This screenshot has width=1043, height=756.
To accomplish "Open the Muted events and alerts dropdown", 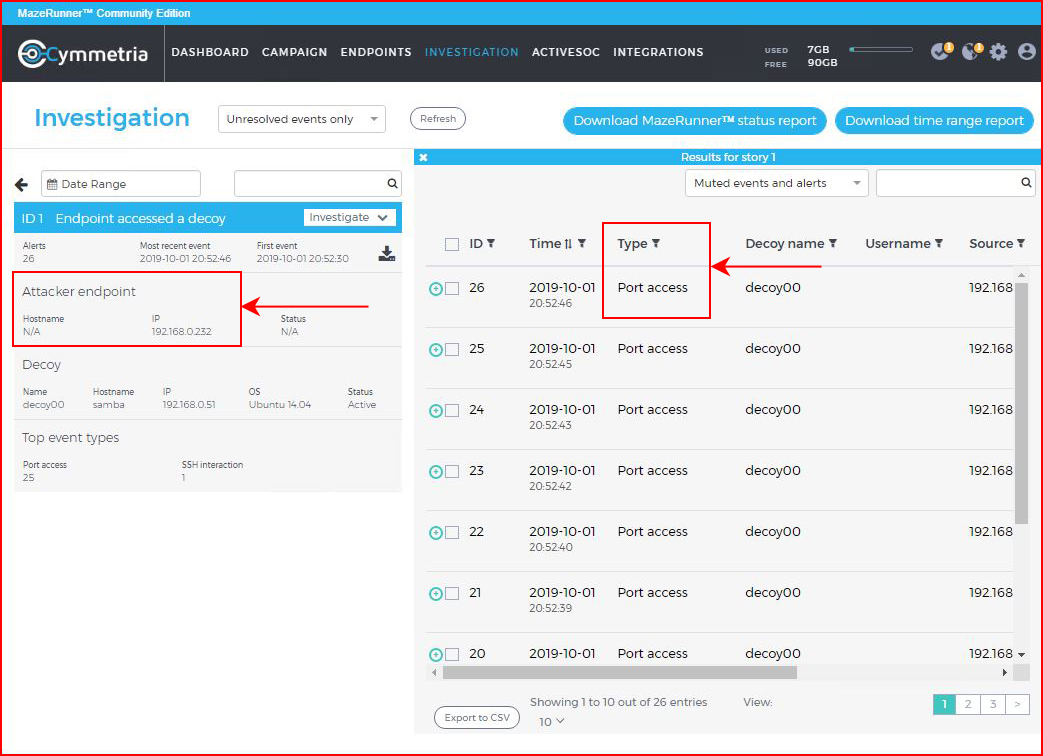I will [776, 183].
